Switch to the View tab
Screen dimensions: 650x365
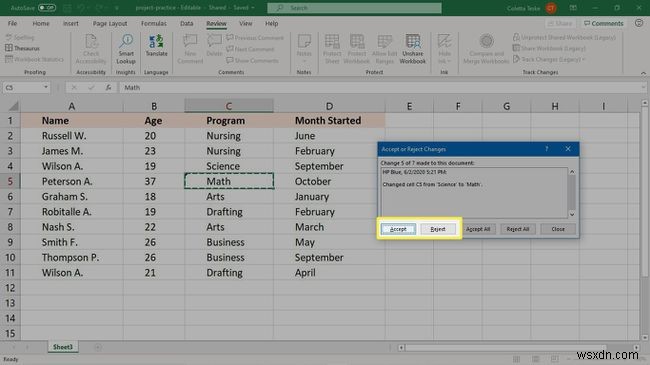[245, 24]
